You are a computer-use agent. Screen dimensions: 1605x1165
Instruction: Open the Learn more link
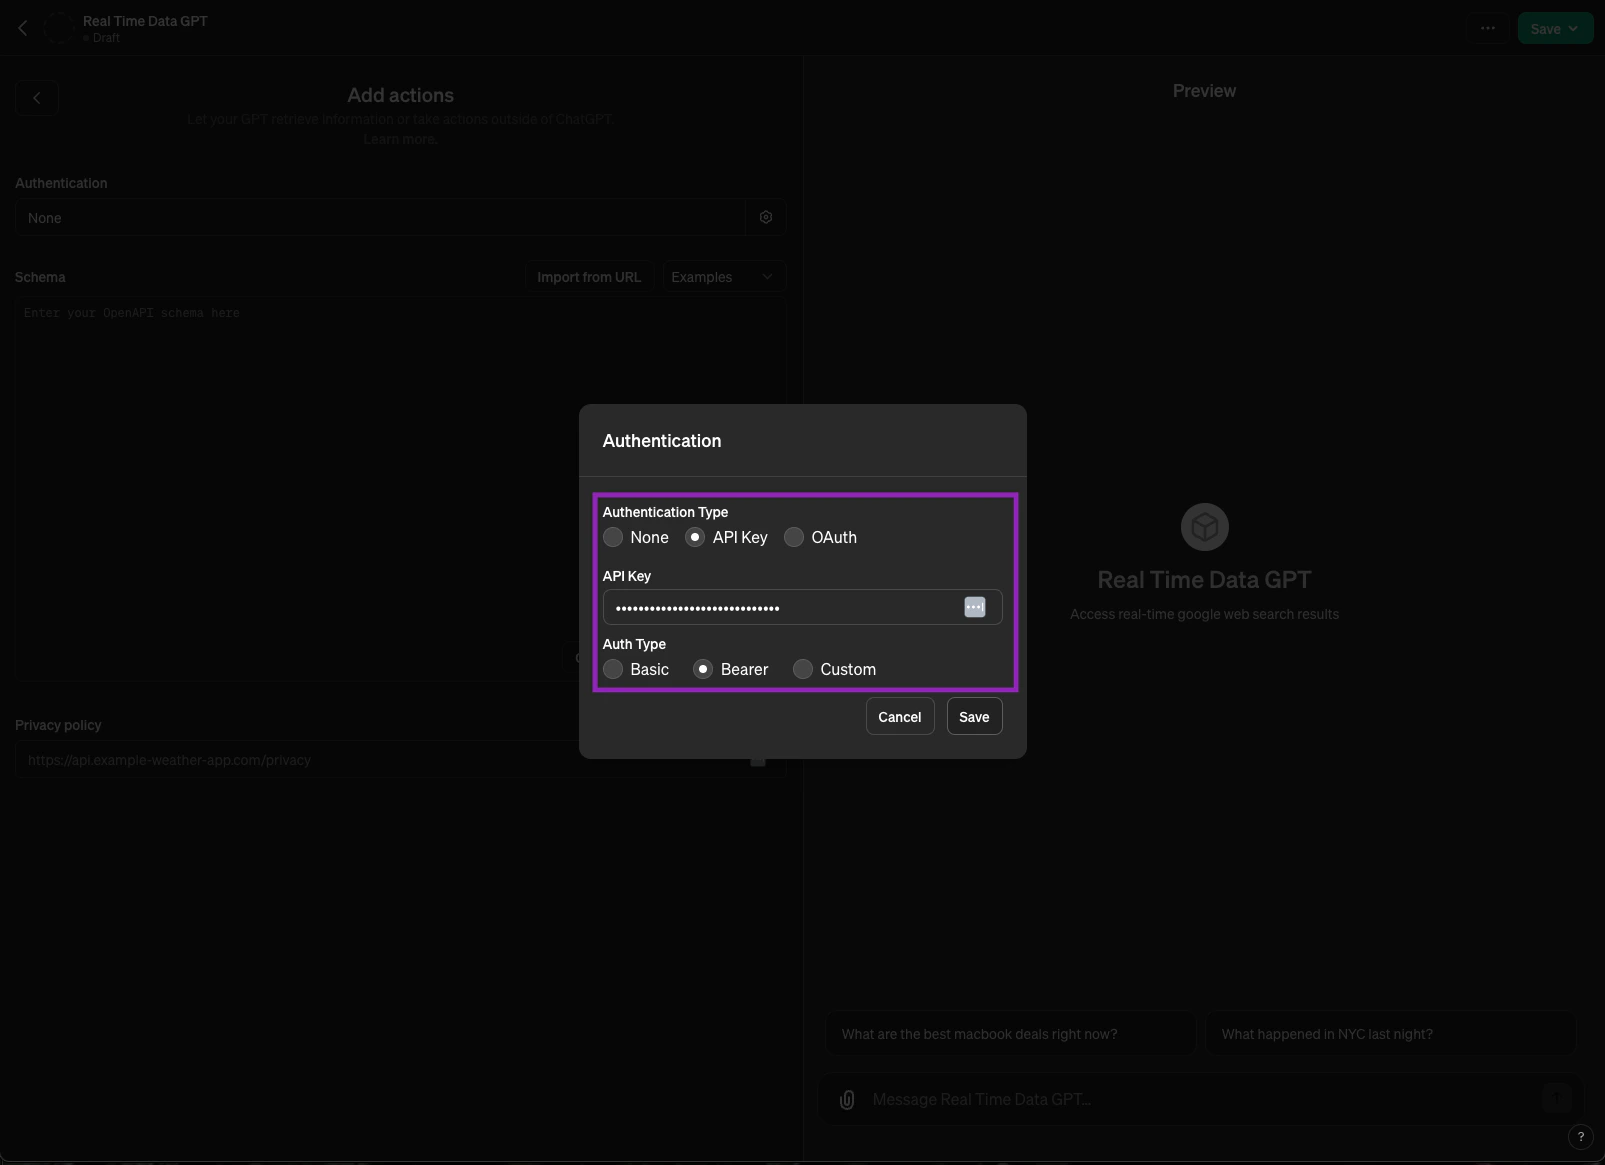click(400, 139)
